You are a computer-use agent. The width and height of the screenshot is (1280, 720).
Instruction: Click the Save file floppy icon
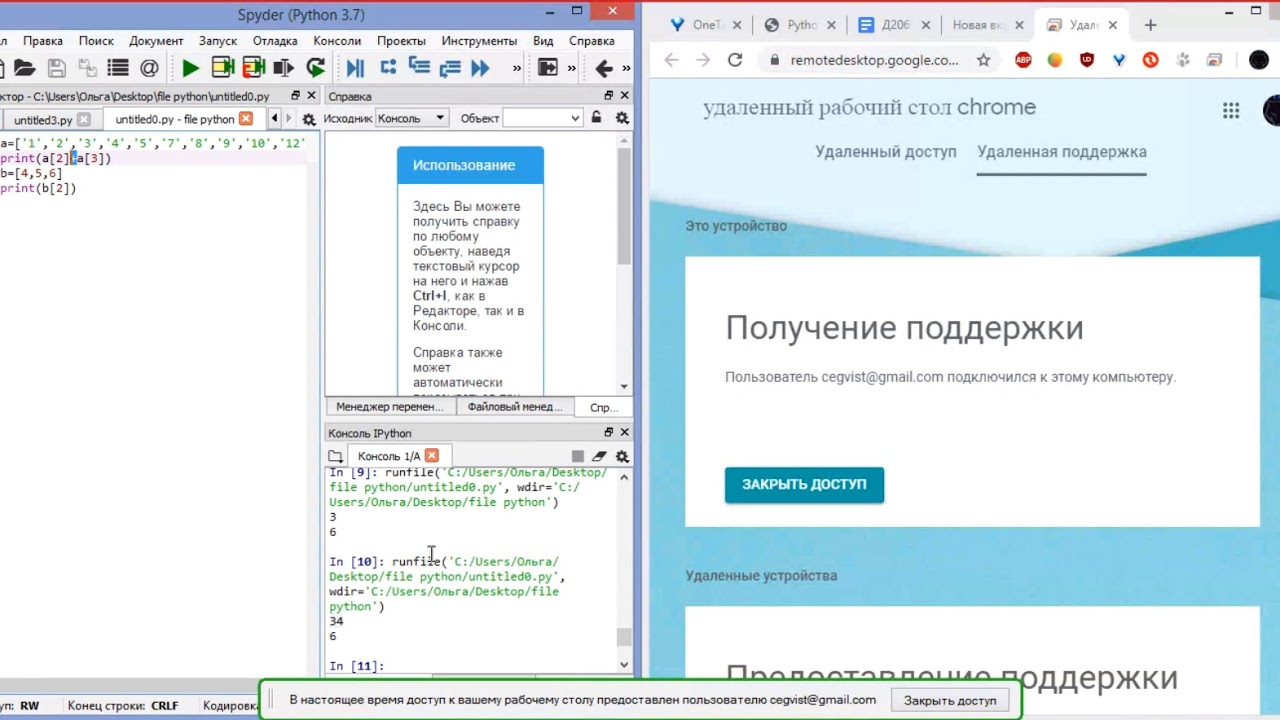point(57,68)
